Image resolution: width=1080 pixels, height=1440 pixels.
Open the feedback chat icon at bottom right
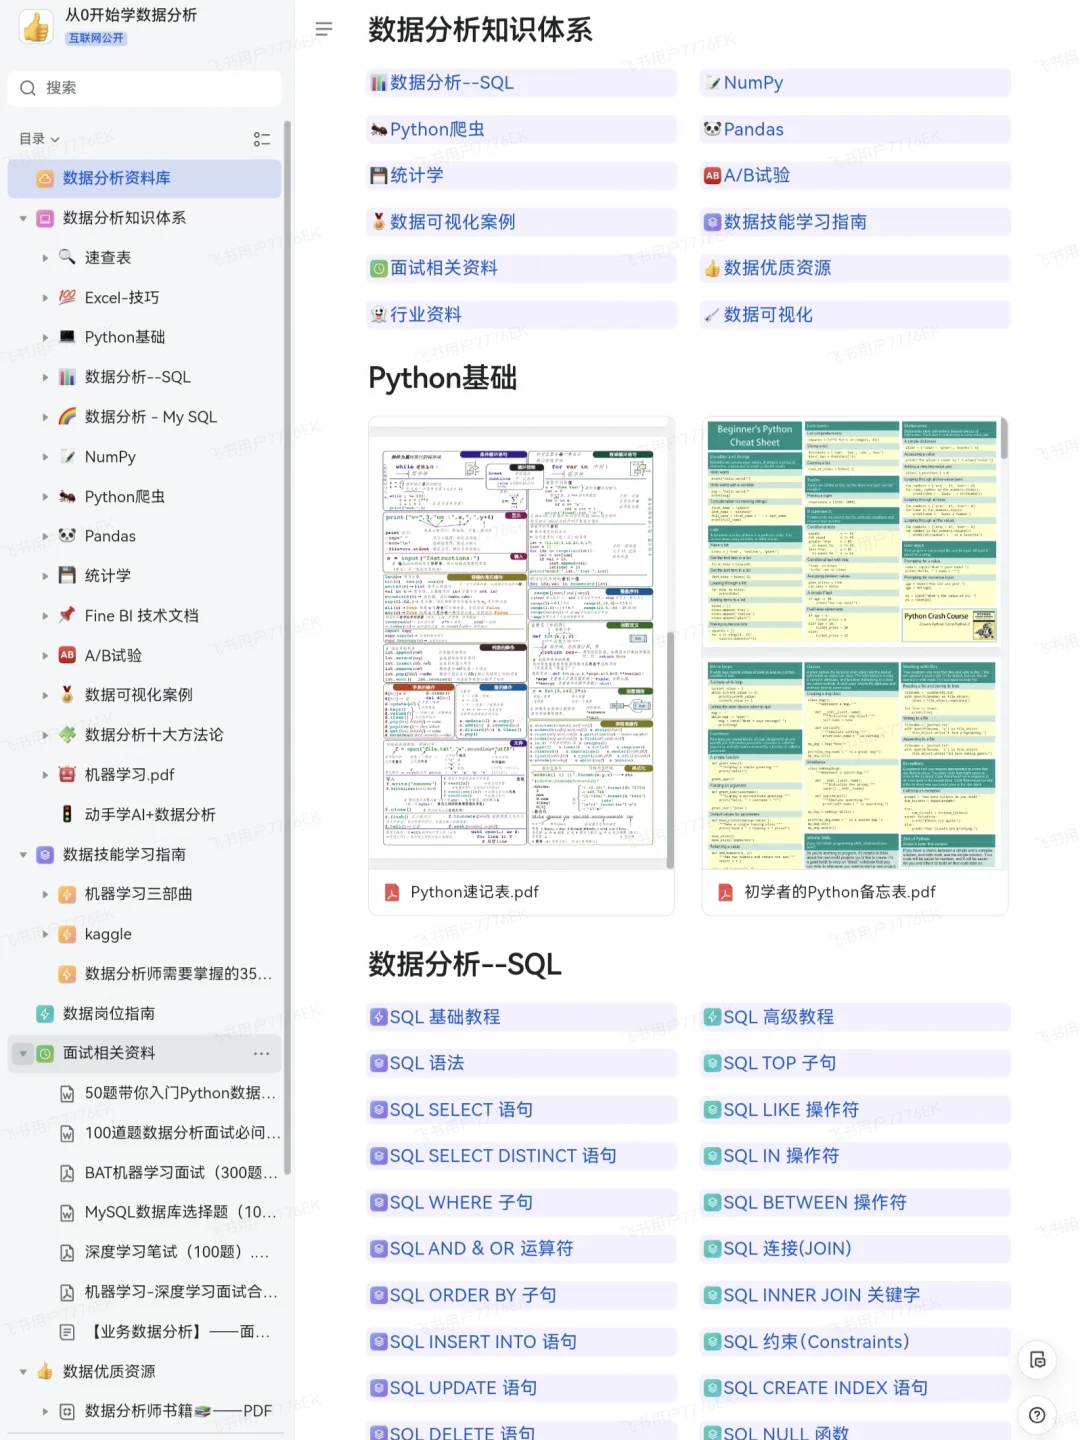tap(1036, 1359)
